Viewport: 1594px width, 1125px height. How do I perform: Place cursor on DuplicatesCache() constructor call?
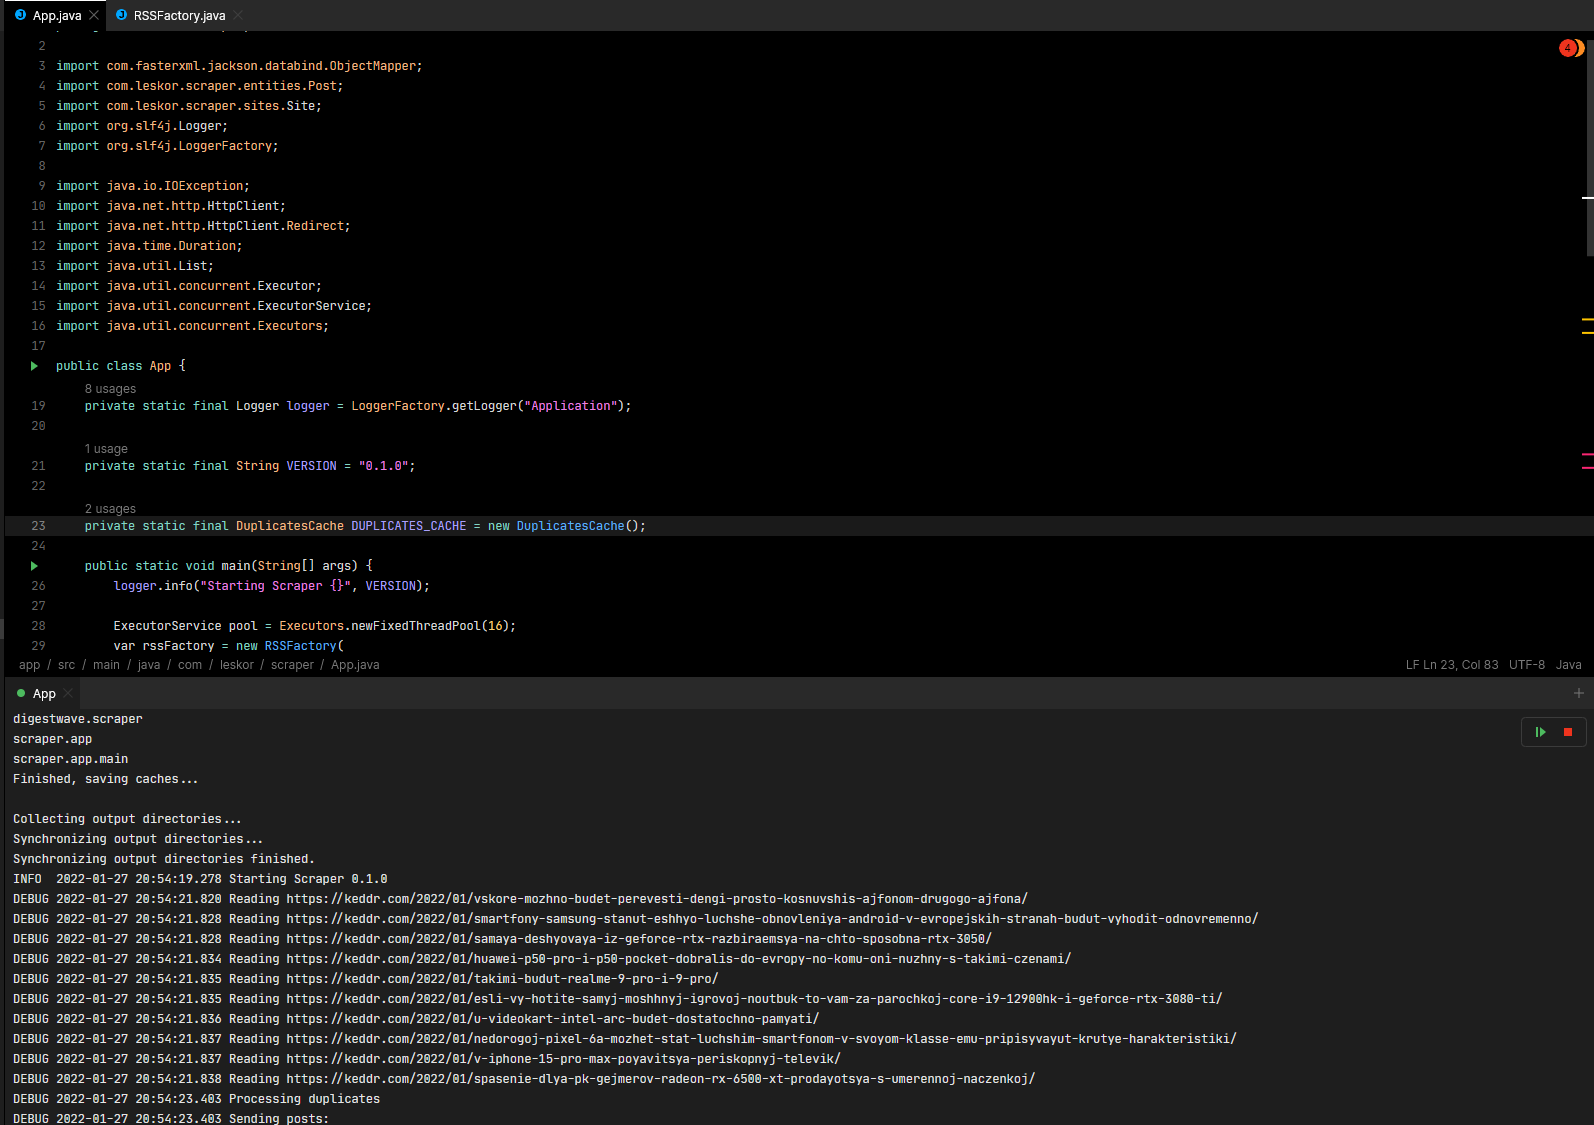point(581,526)
